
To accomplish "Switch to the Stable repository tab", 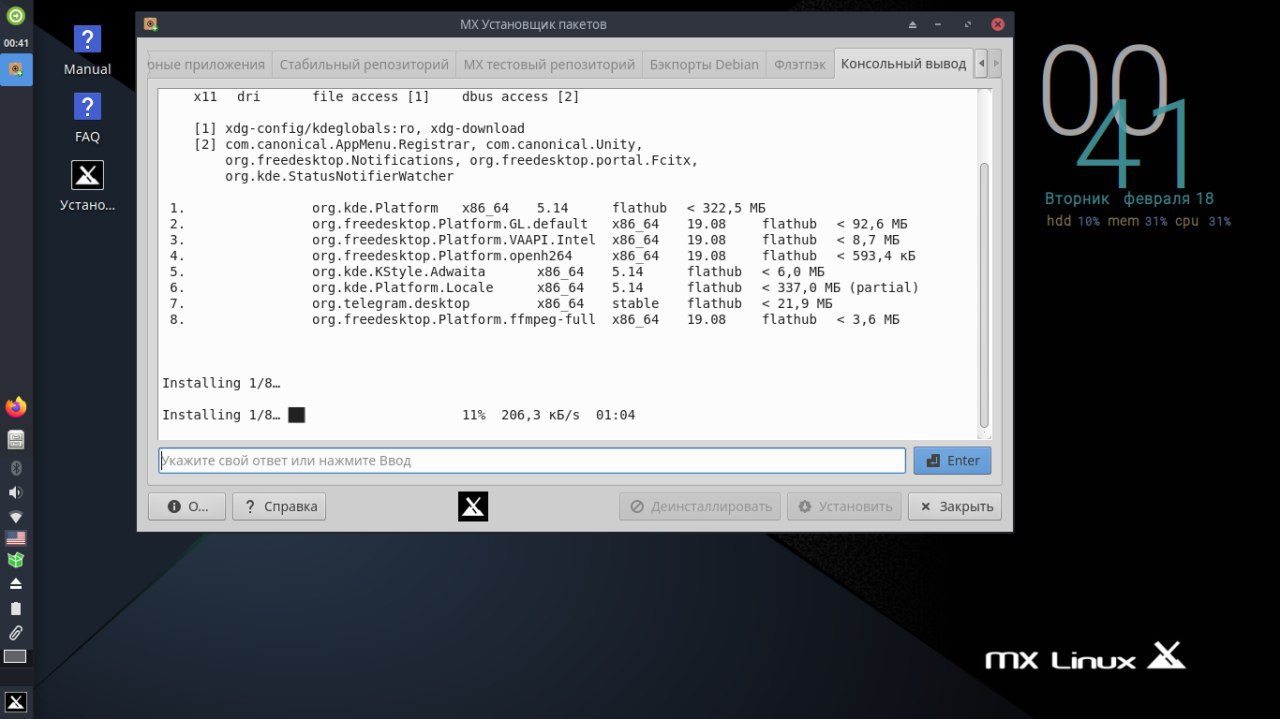I will [x=364, y=64].
